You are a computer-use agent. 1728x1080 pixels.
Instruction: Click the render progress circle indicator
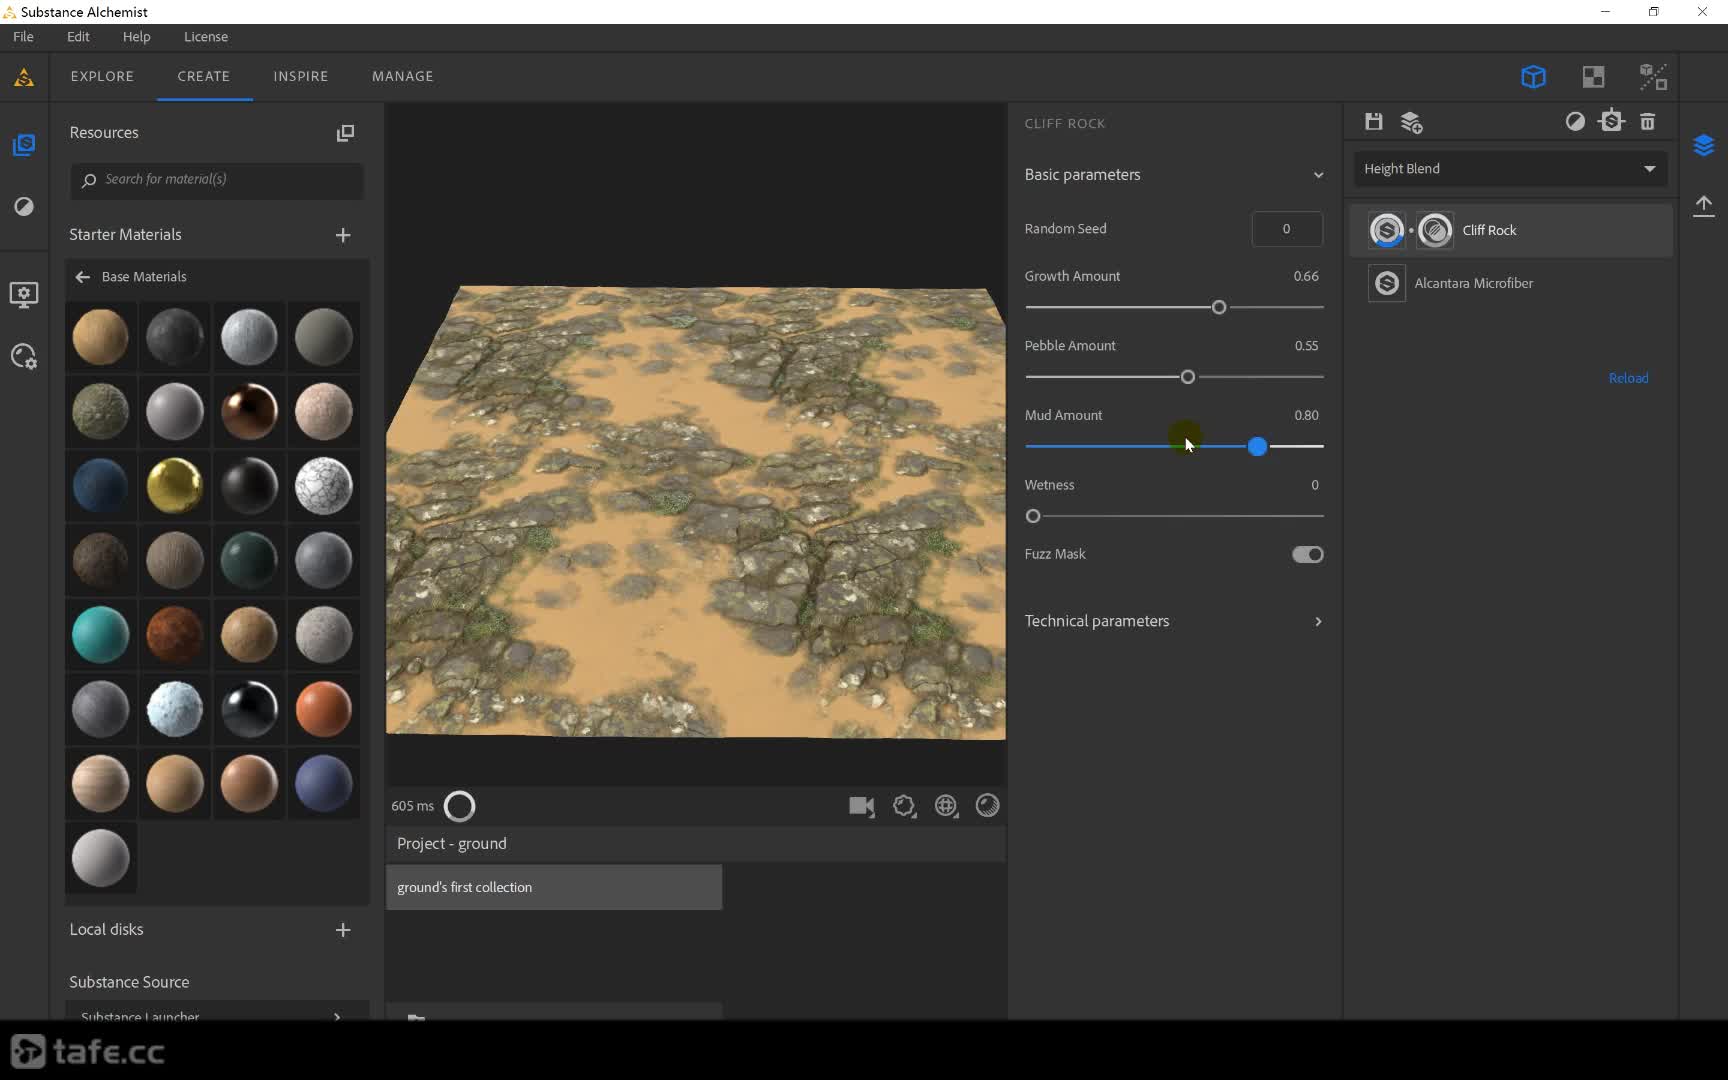(x=460, y=806)
